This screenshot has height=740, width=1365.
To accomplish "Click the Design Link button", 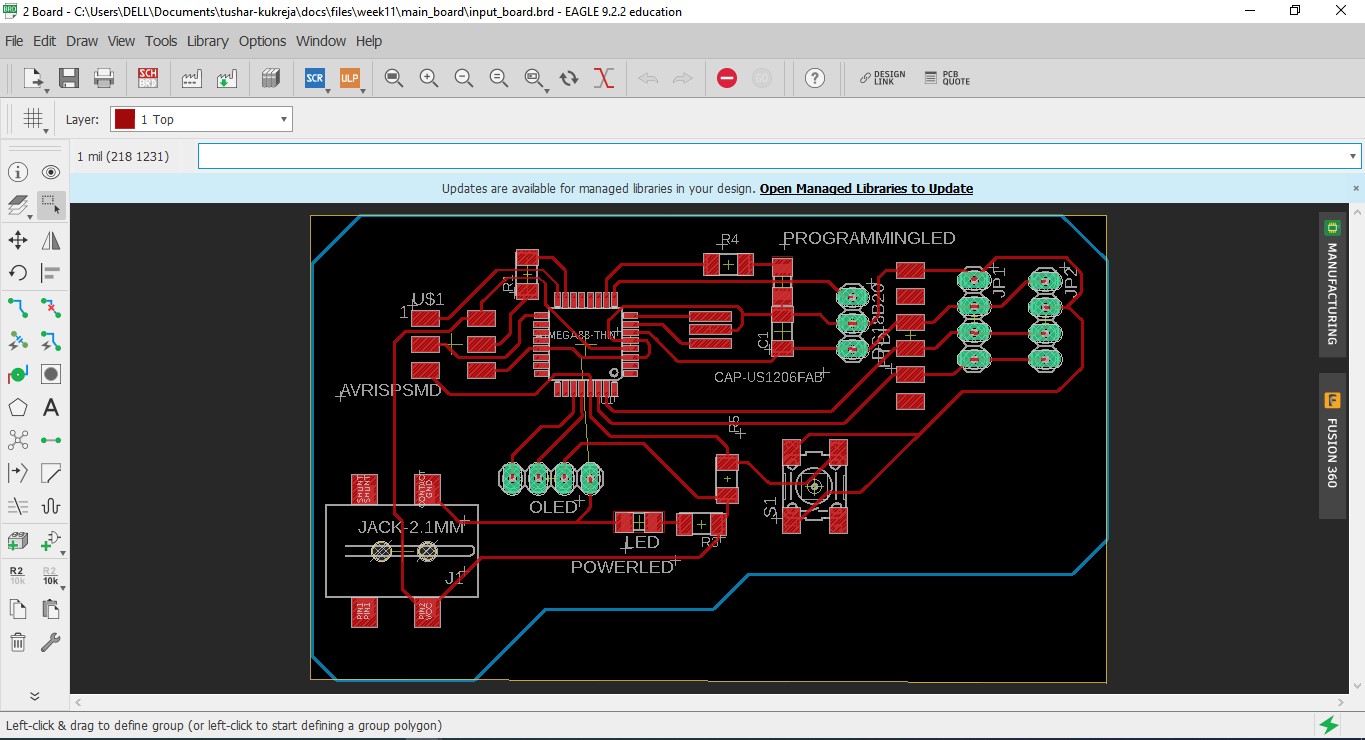I will 882,78.
